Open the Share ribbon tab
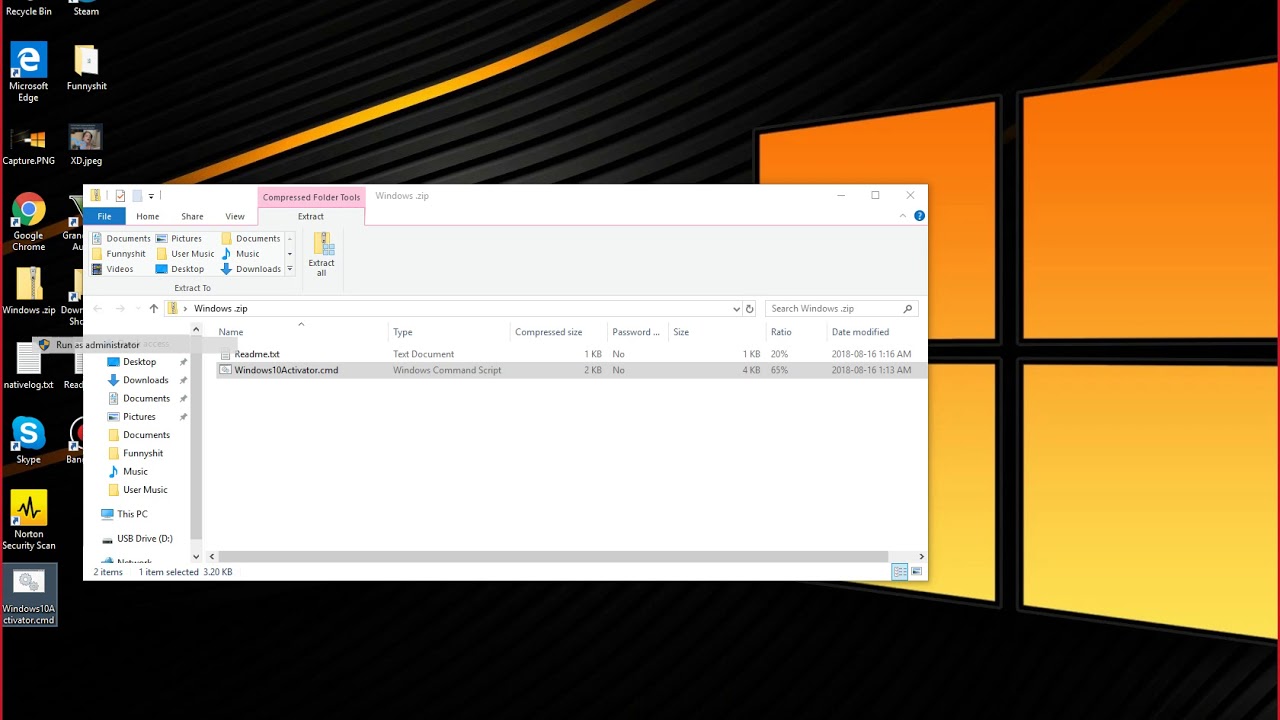This screenshot has width=1280, height=720. pyautogui.click(x=192, y=216)
